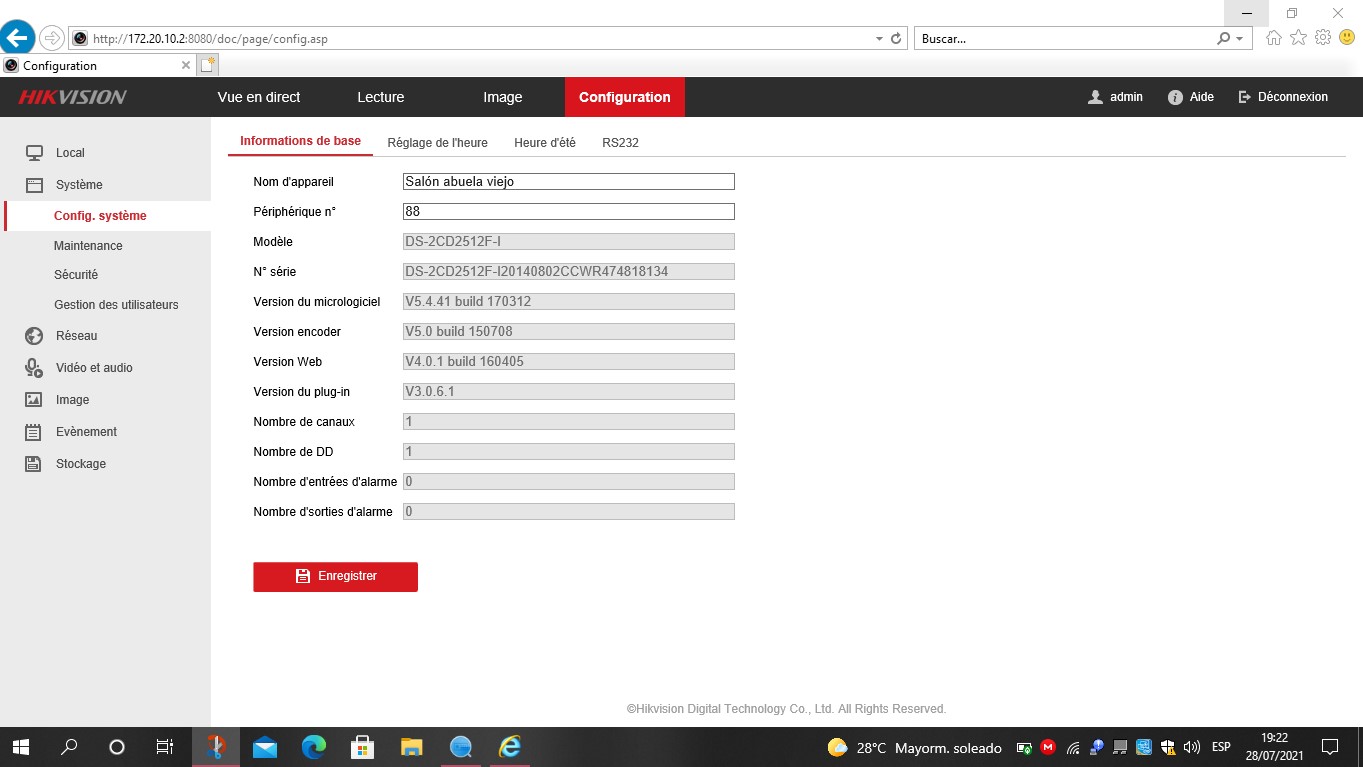Screen dimensions: 1363x767
Task: Click inside the Nom d'appareil field
Action: (x=567, y=181)
